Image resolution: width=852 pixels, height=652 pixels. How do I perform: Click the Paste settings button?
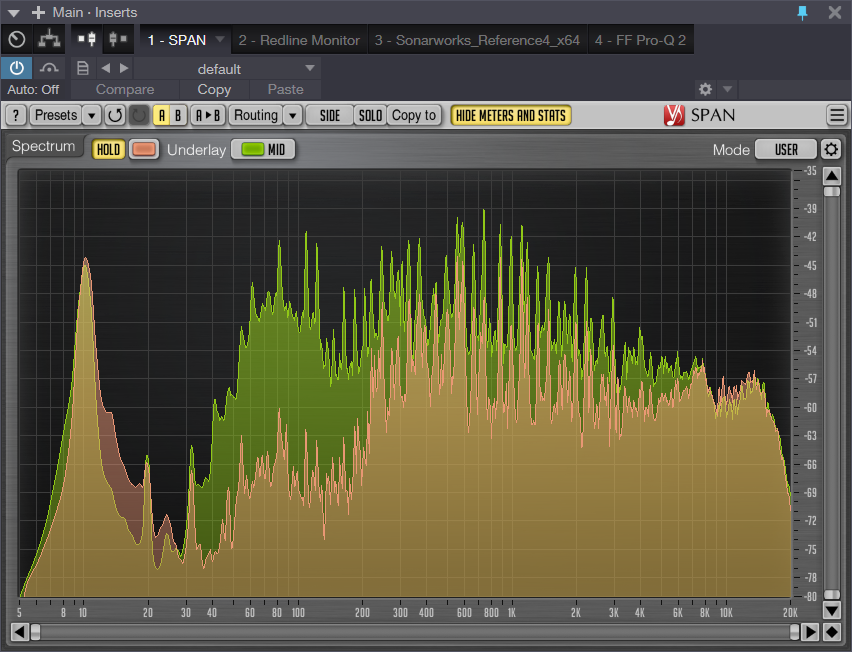(285, 90)
